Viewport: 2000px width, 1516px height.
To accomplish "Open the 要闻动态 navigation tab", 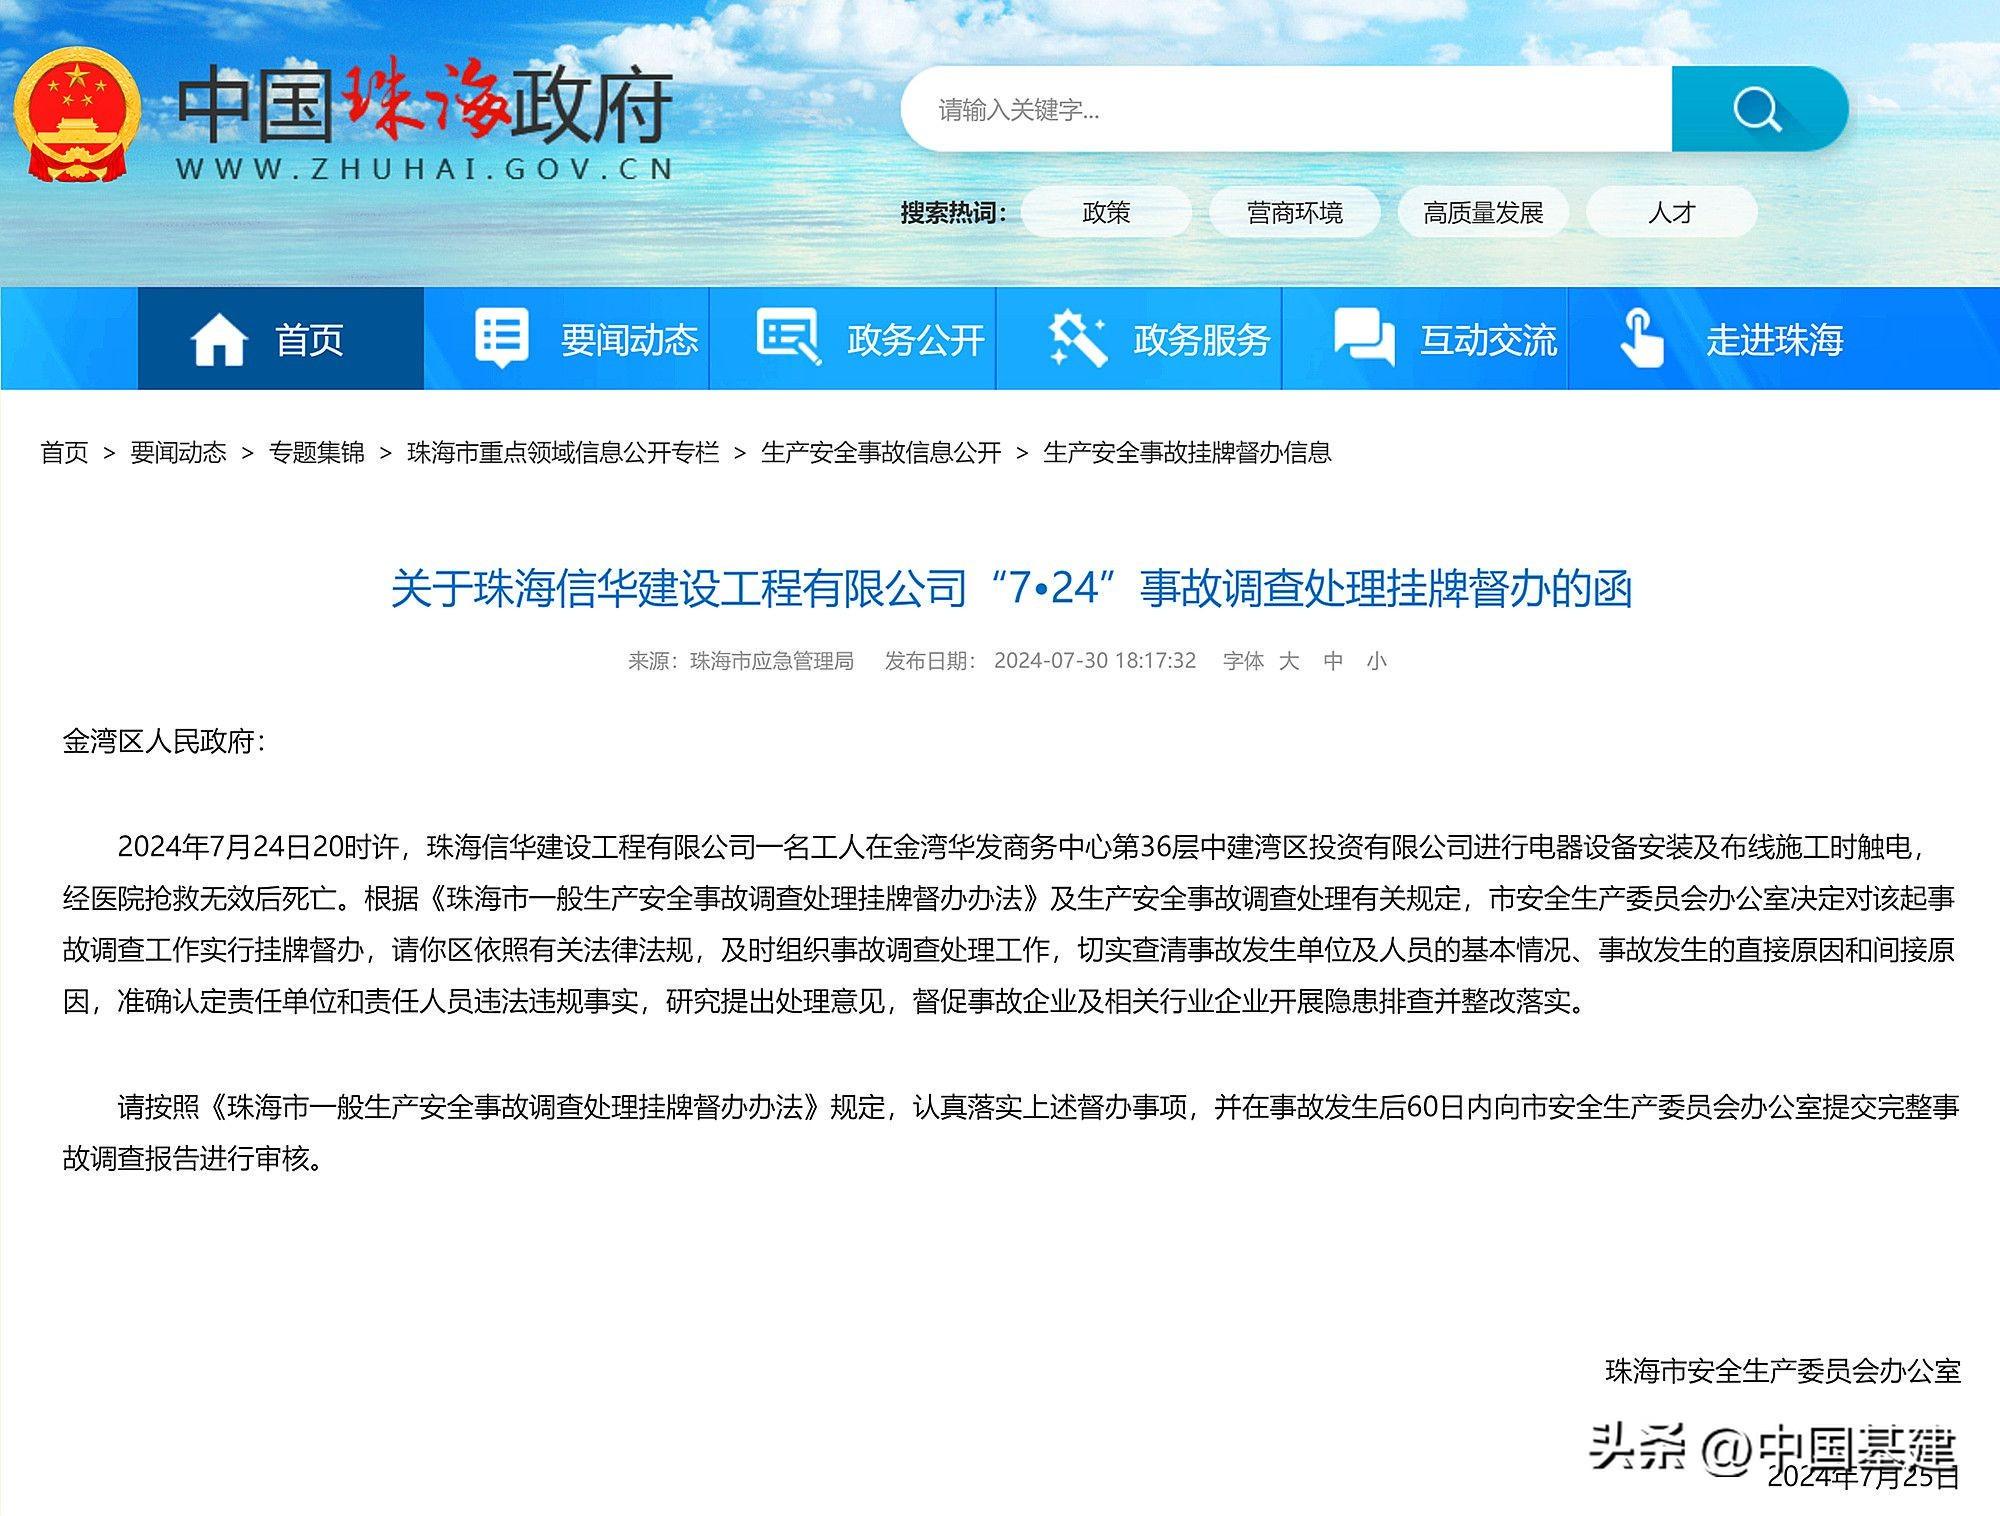I will point(567,338).
